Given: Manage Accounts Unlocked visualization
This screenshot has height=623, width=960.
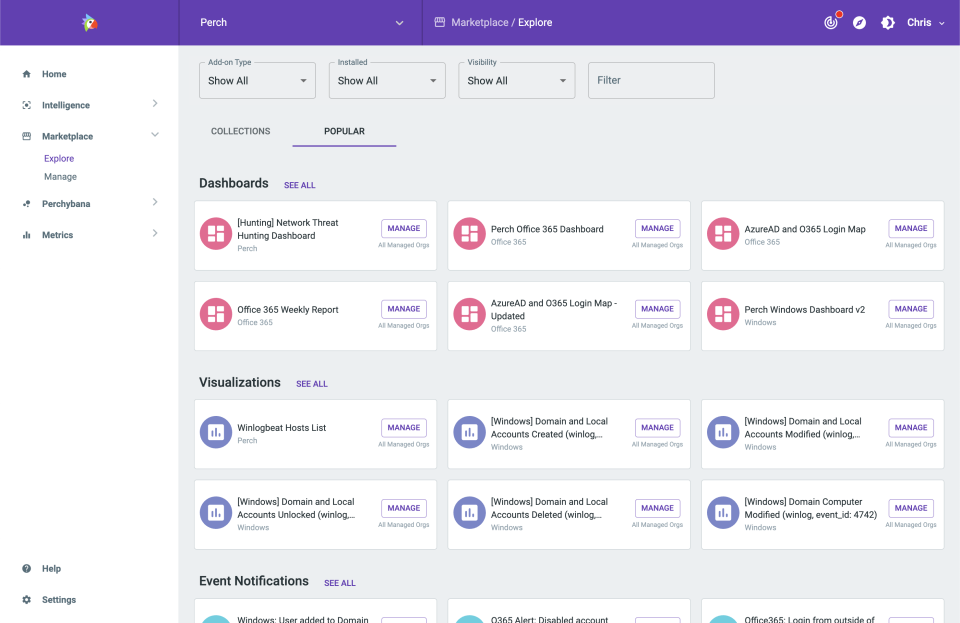Looking at the screenshot, I should (x=403, y=508).
